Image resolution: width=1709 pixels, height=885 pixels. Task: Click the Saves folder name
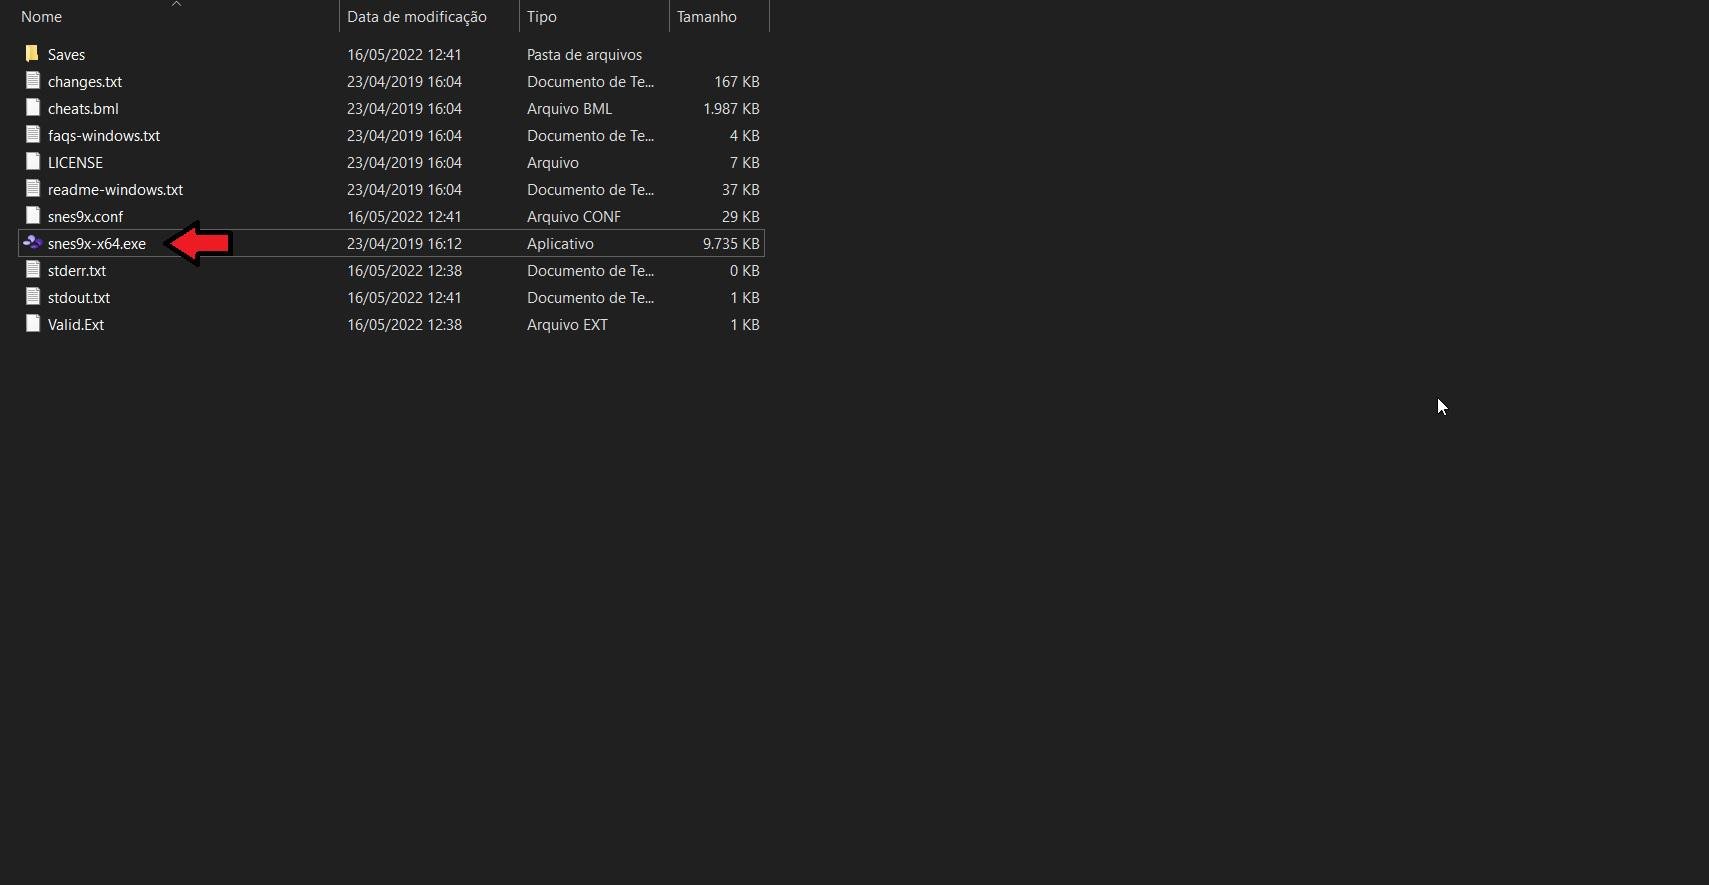[66, 55]
